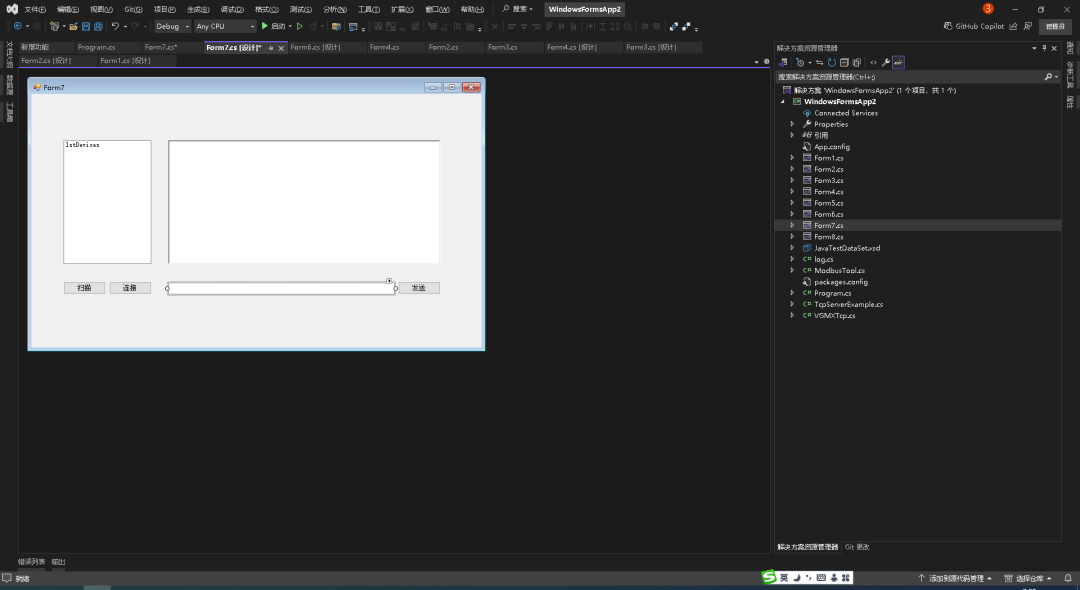The width and height of the screenshot is (1080, 590).
Task: Expand the Properties node in the tree
Action: coord(792,124)
